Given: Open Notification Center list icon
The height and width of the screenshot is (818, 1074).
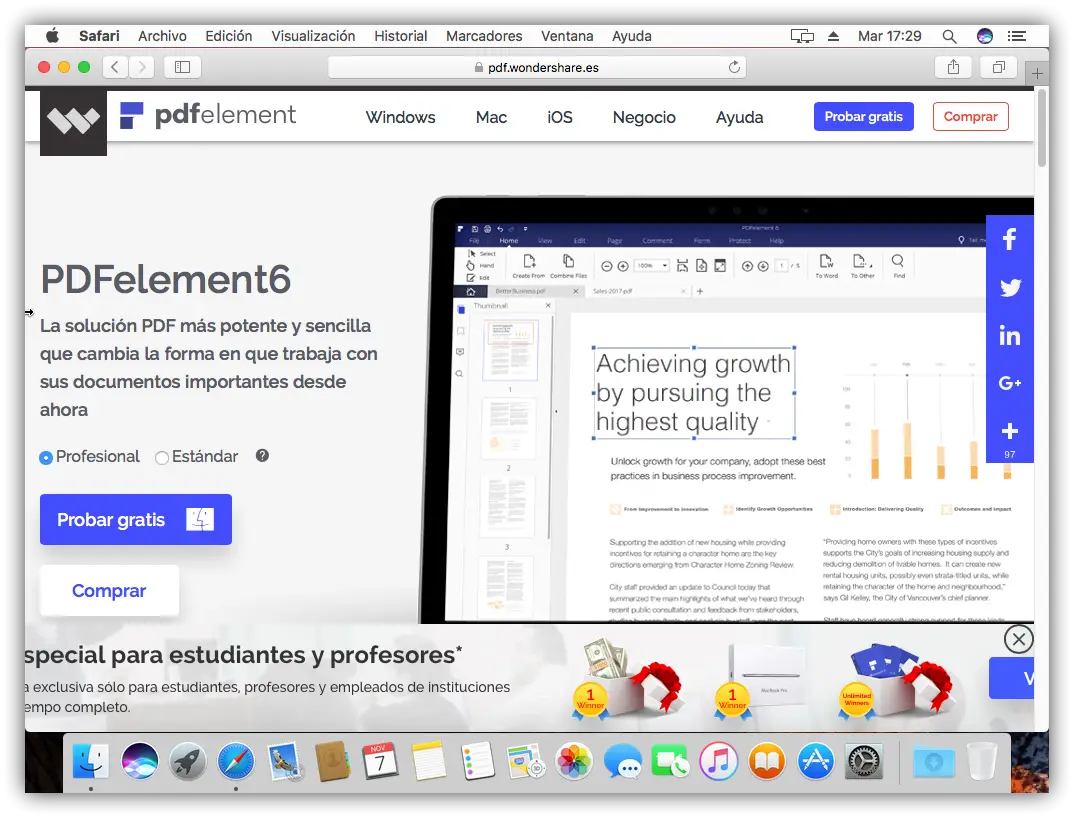Looking at the screenshot, I should click(1017, 36).
